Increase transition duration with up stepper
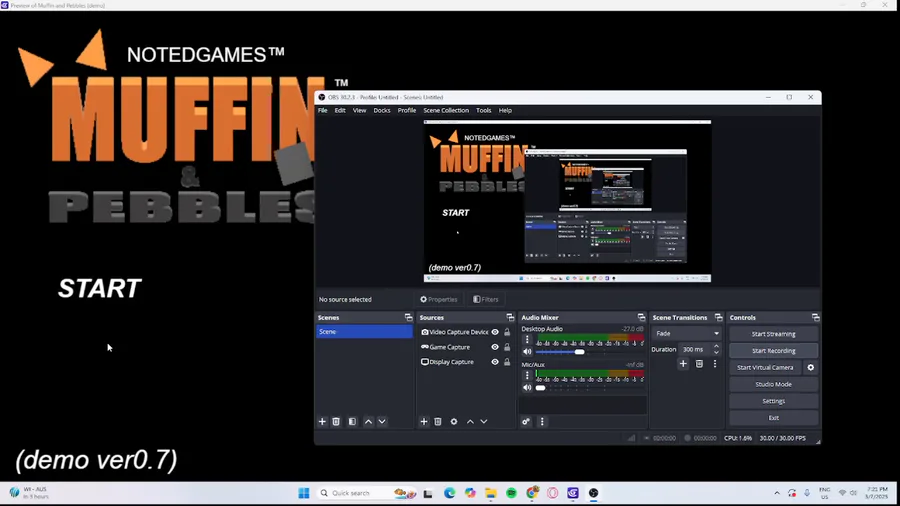 [x=716, y=347]
